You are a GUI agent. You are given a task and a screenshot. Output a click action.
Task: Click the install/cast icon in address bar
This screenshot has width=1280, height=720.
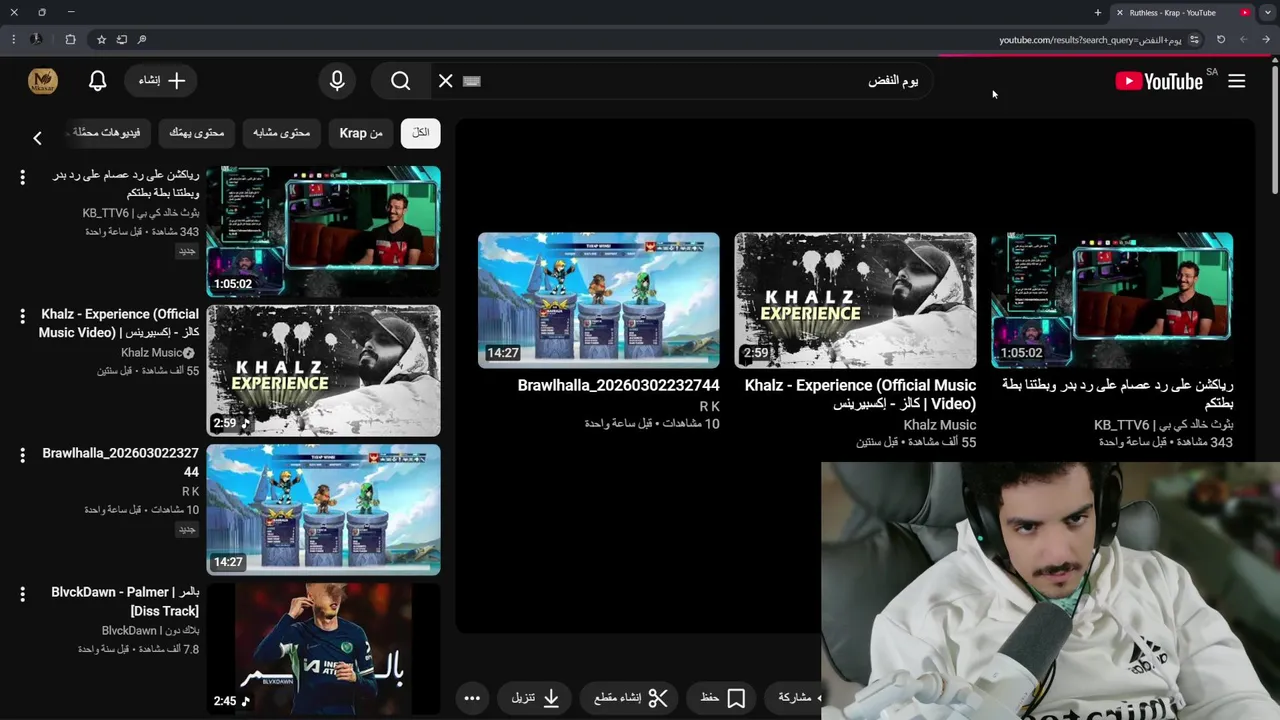pos(121,39)
